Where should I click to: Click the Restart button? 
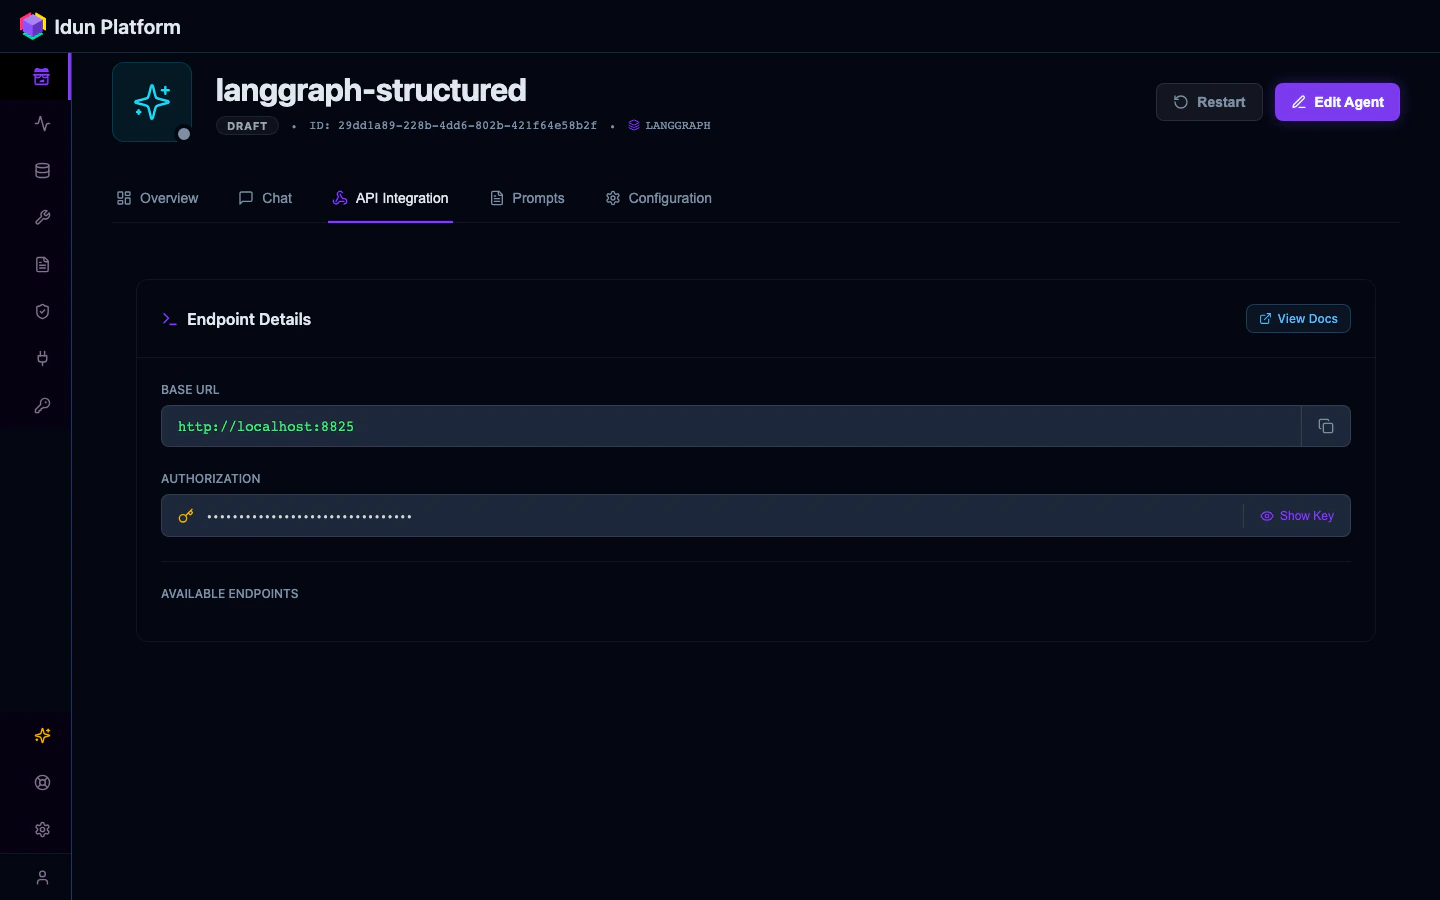(1209, 102)
